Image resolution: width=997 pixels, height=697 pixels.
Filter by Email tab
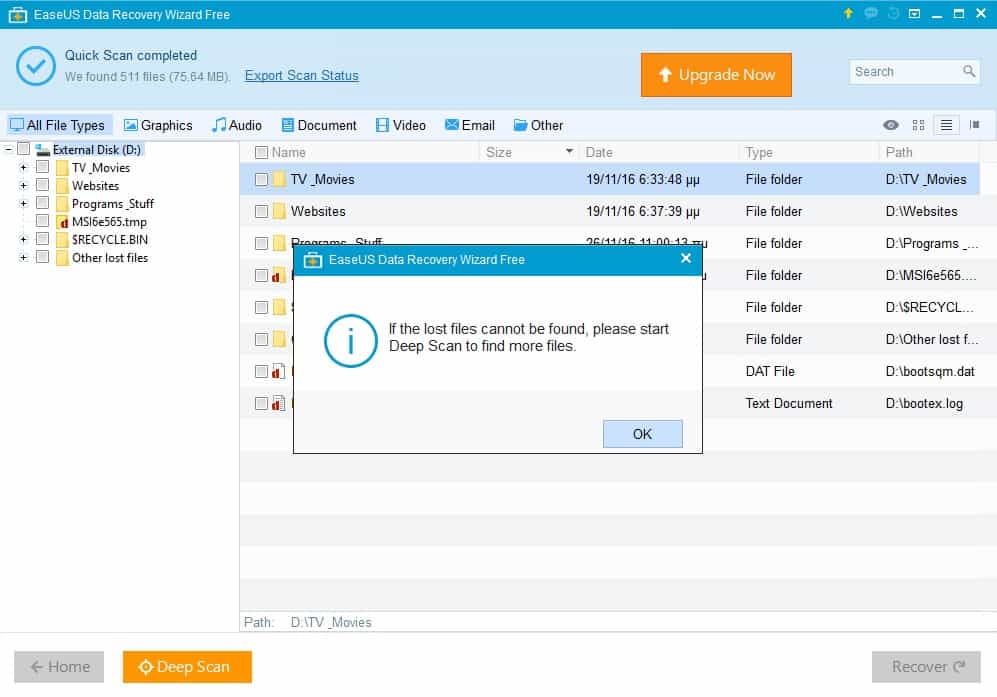pos(470,125)
